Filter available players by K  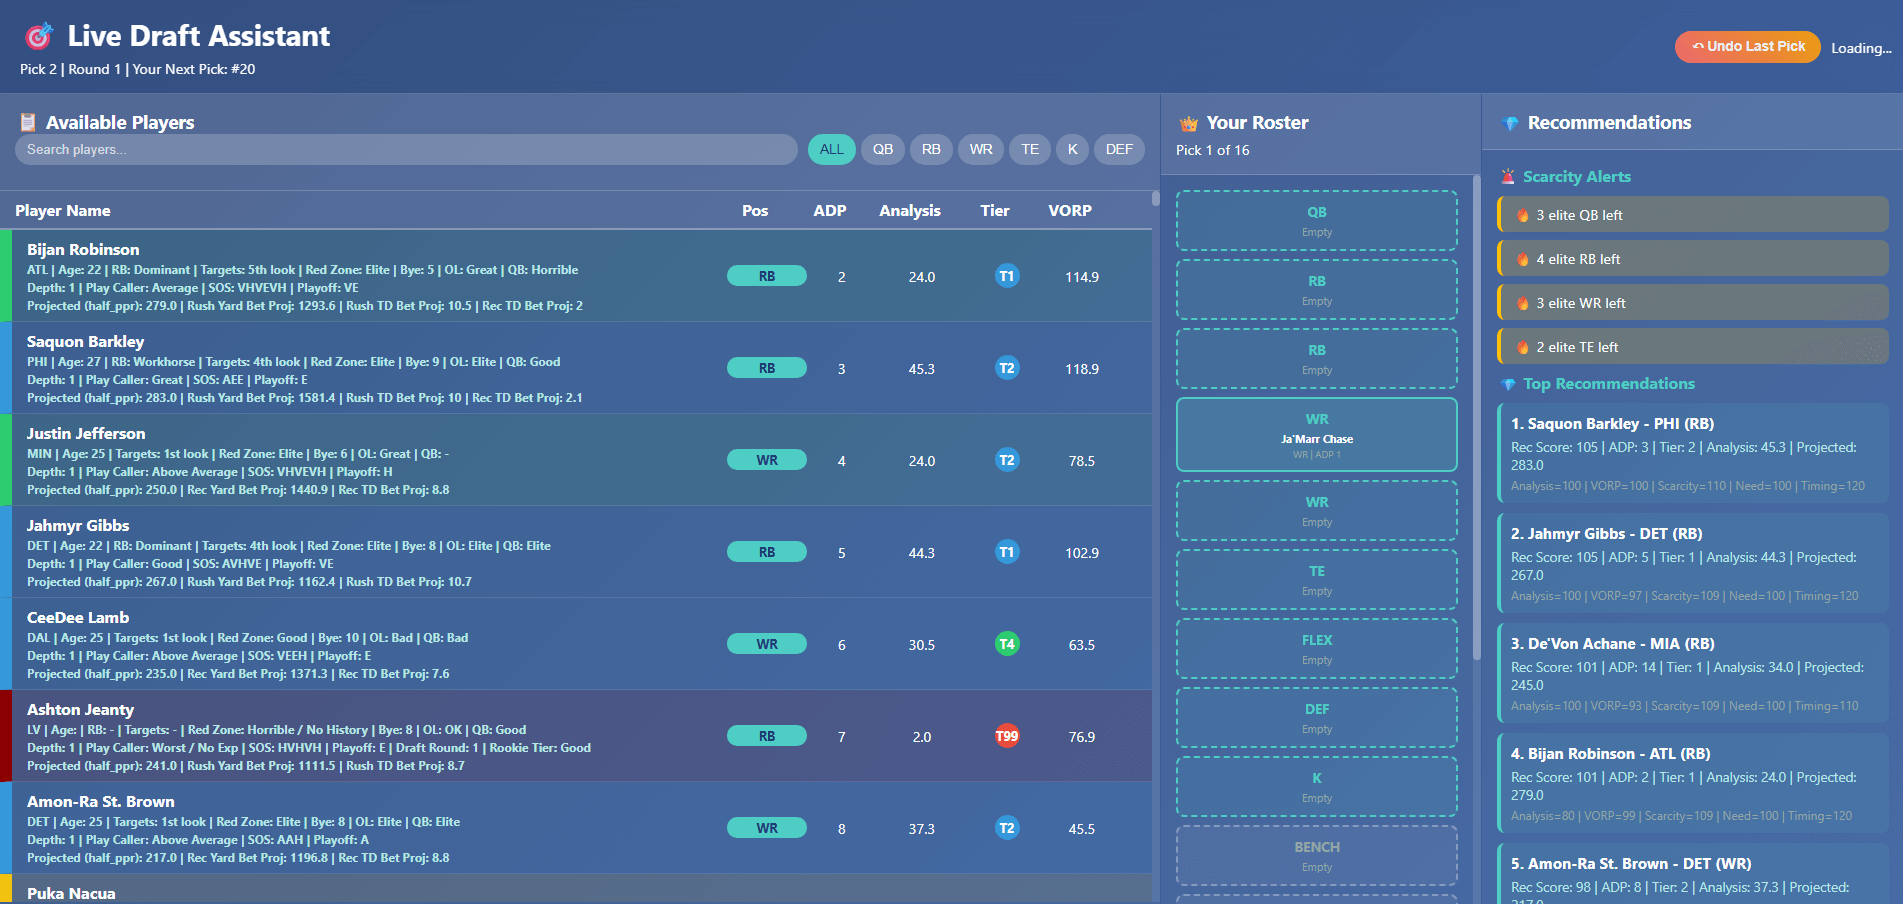pos(1072,149)
